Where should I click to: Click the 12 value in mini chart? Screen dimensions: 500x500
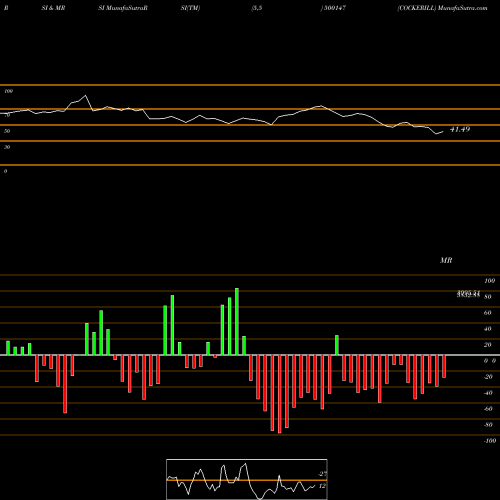[x=322, y=486]
